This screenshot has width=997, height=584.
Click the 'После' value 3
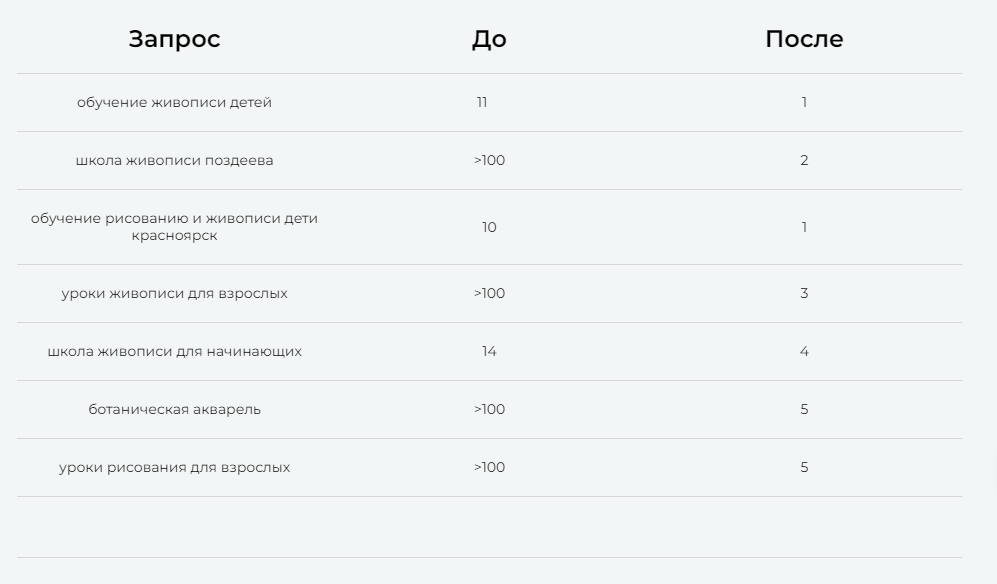[x=804, y=293]
